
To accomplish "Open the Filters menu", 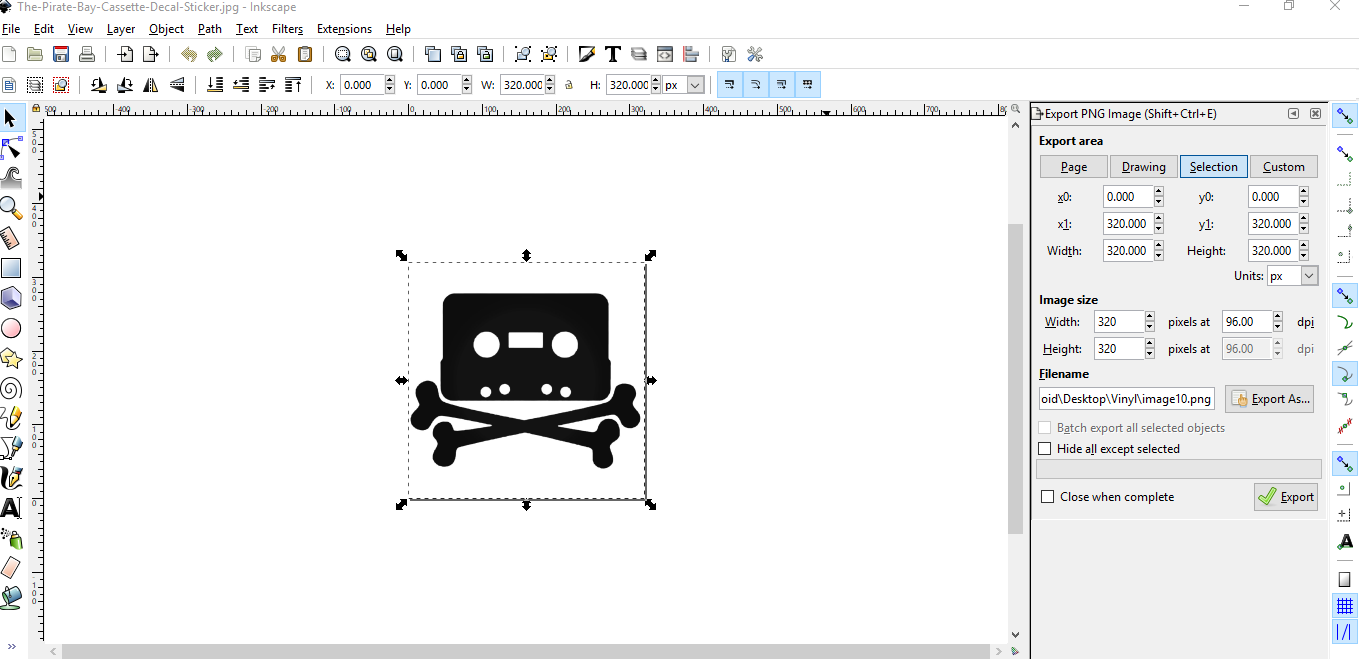I will click(x=288, y=29).
